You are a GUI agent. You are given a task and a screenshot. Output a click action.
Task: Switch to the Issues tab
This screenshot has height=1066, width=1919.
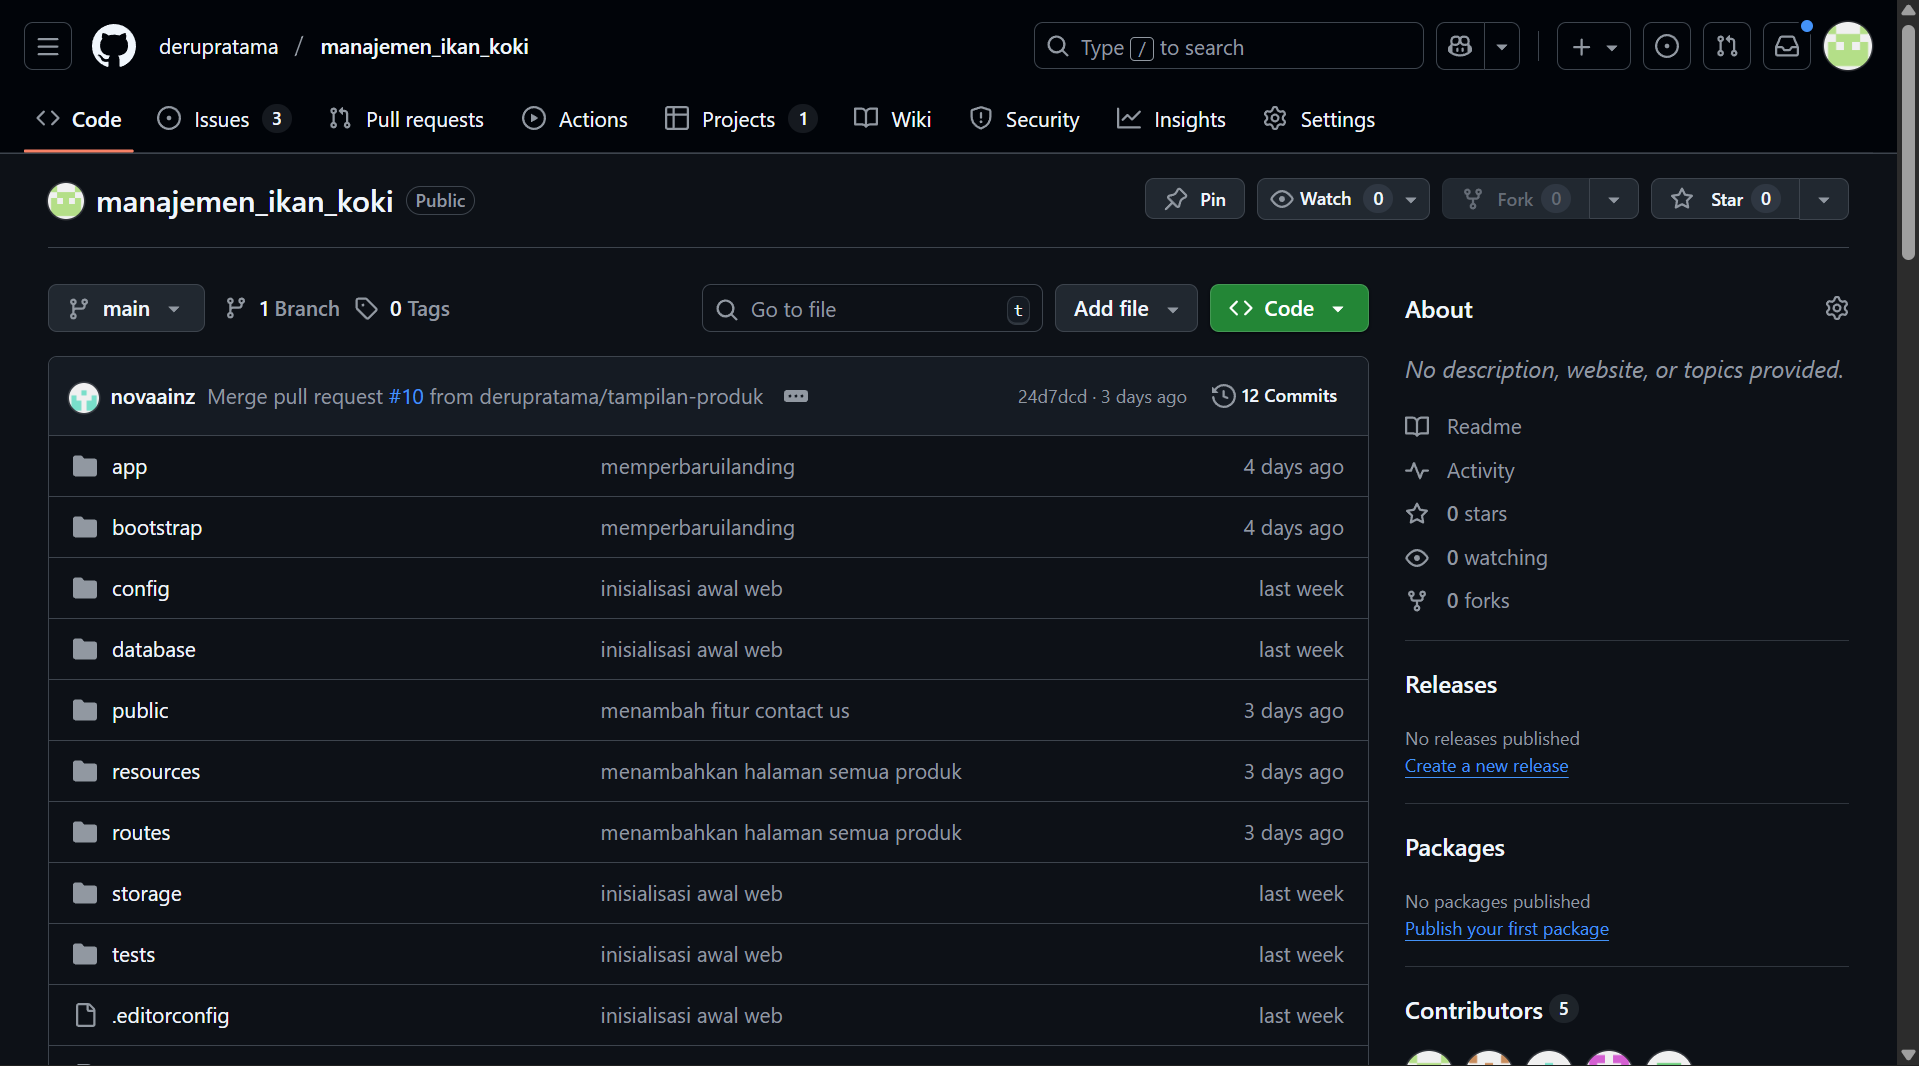coord(222,119)
